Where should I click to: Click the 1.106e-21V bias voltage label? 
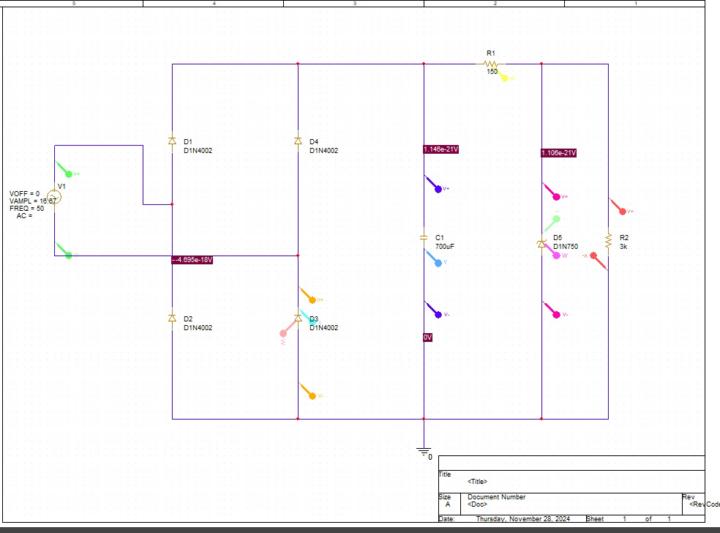(558, 153)
